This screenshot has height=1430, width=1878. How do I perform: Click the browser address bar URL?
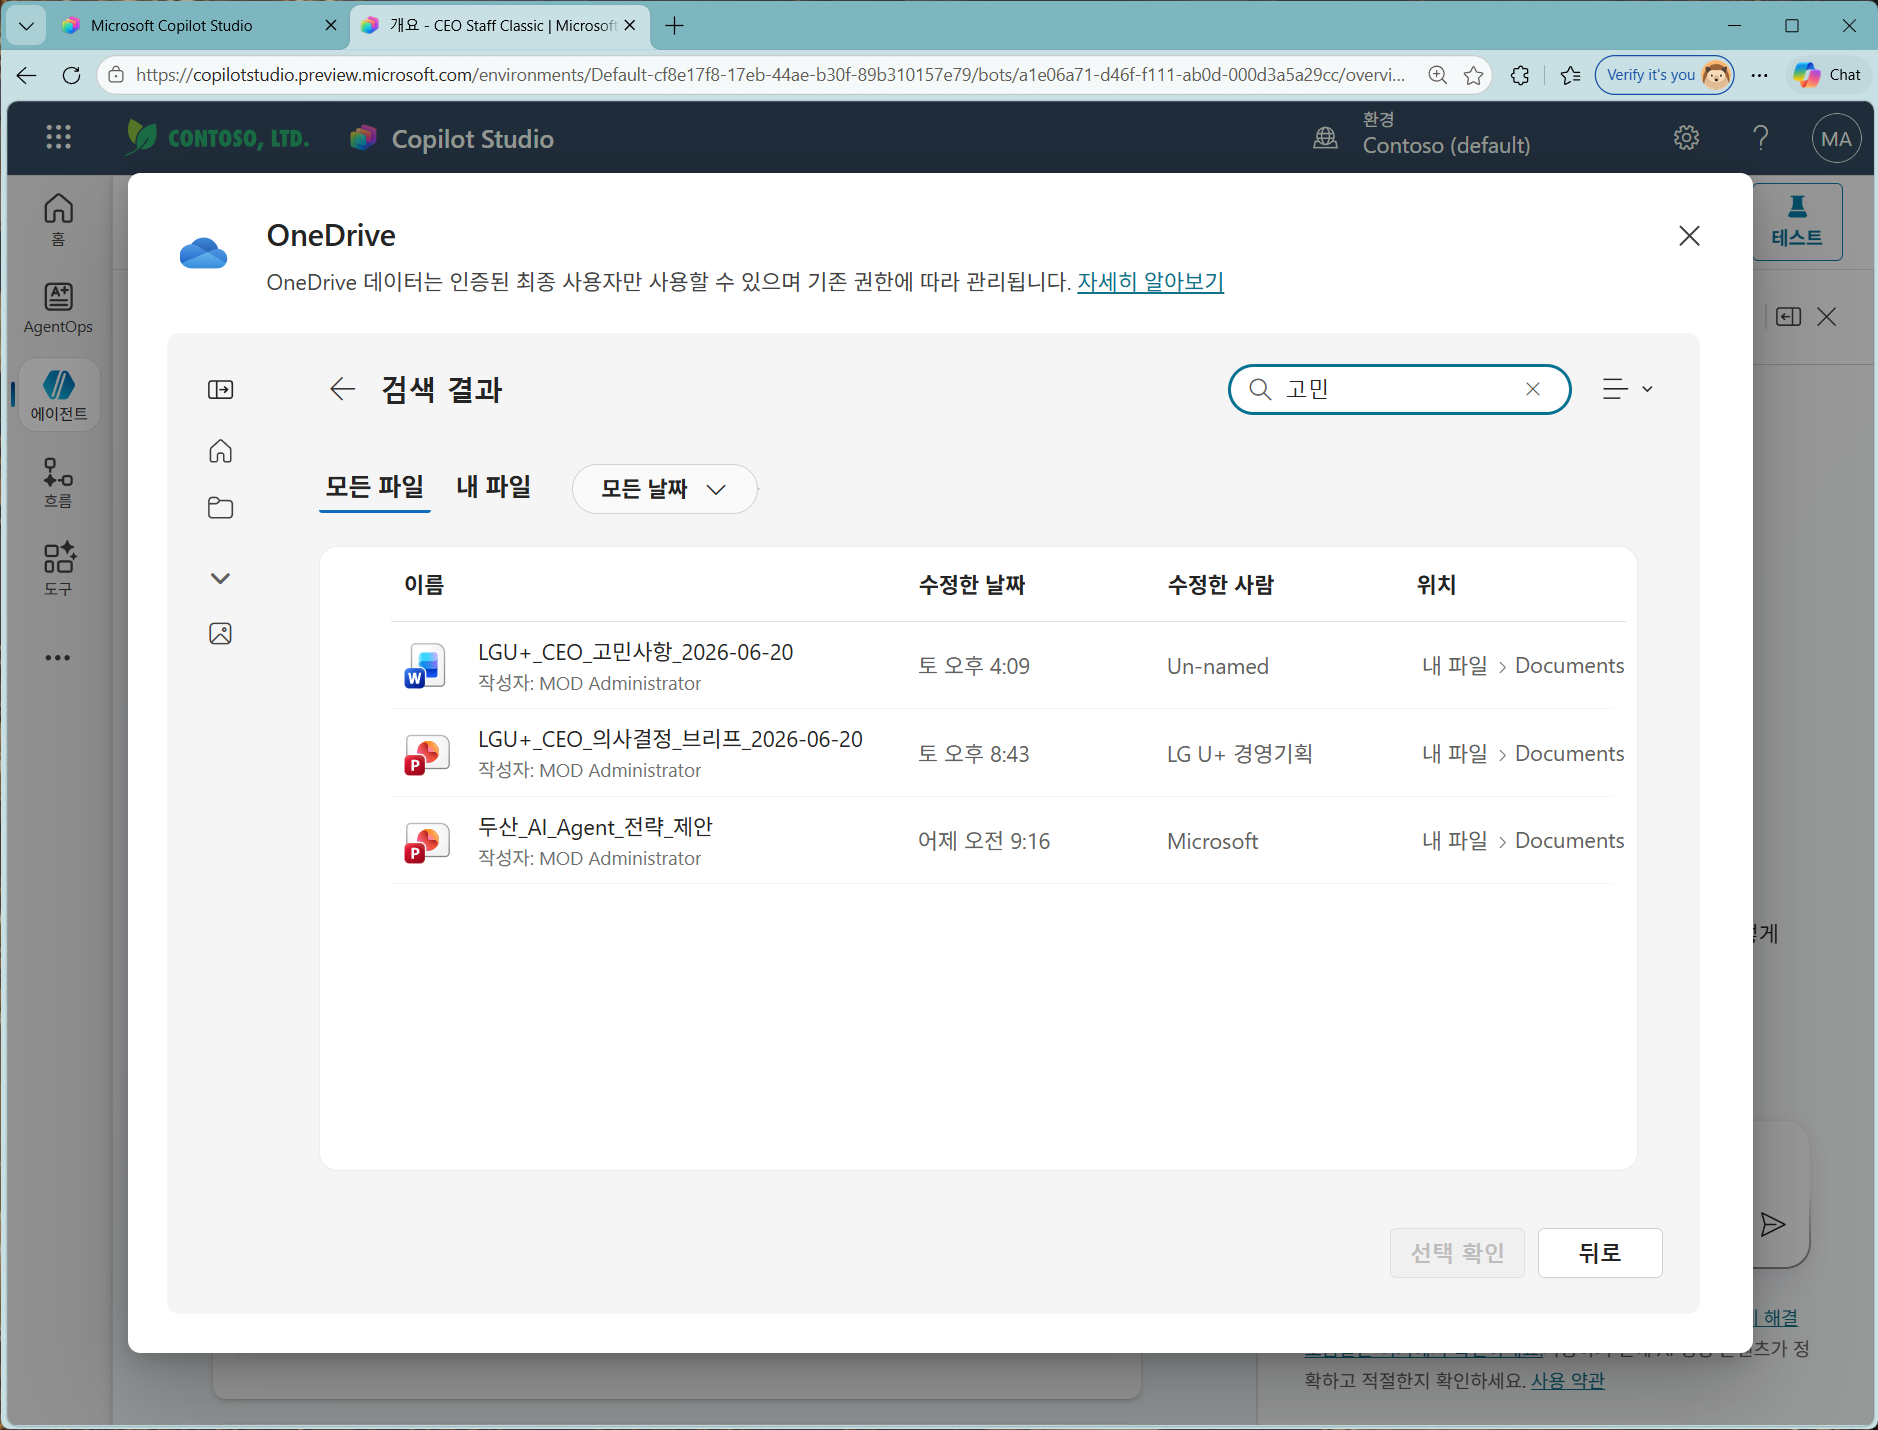[x=770, y=75]
